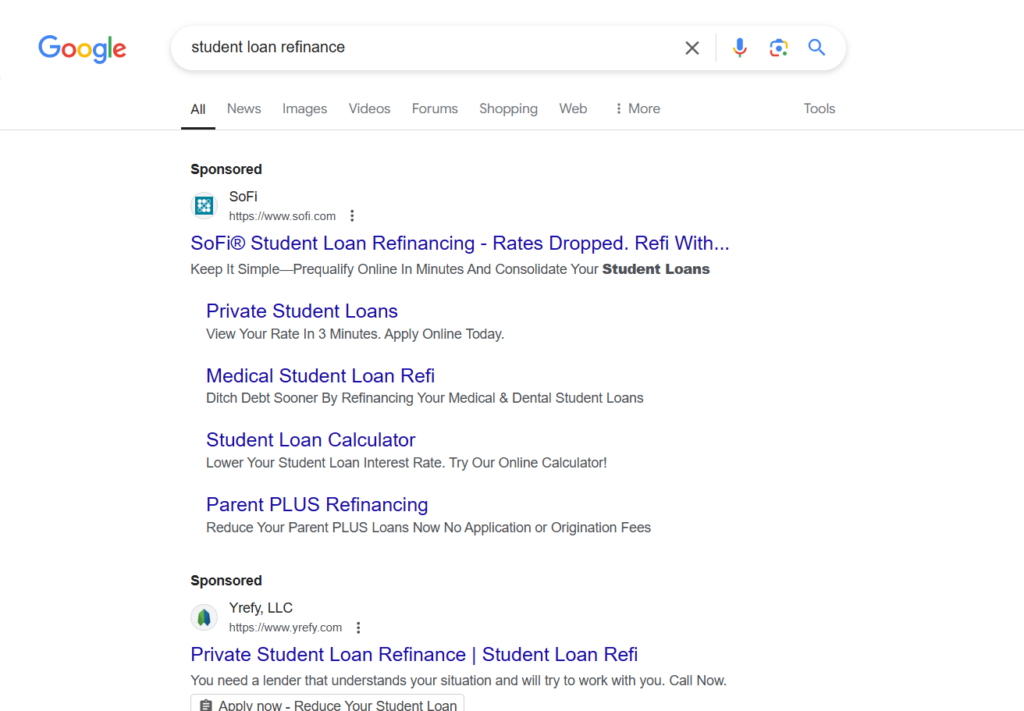
Task: Open Private Student Loan Refinance Yrefy headline
Action: point(414,654)
